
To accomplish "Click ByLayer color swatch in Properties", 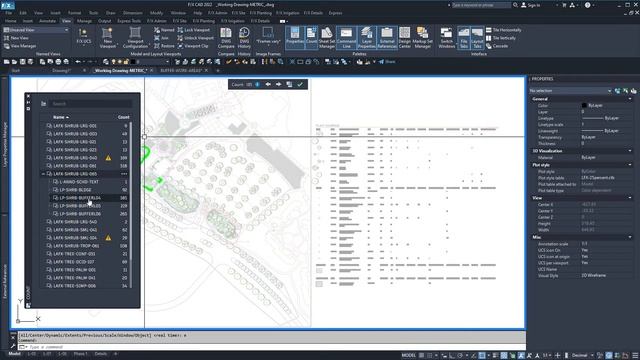I will pyautogui.click(x=584, y=105).
